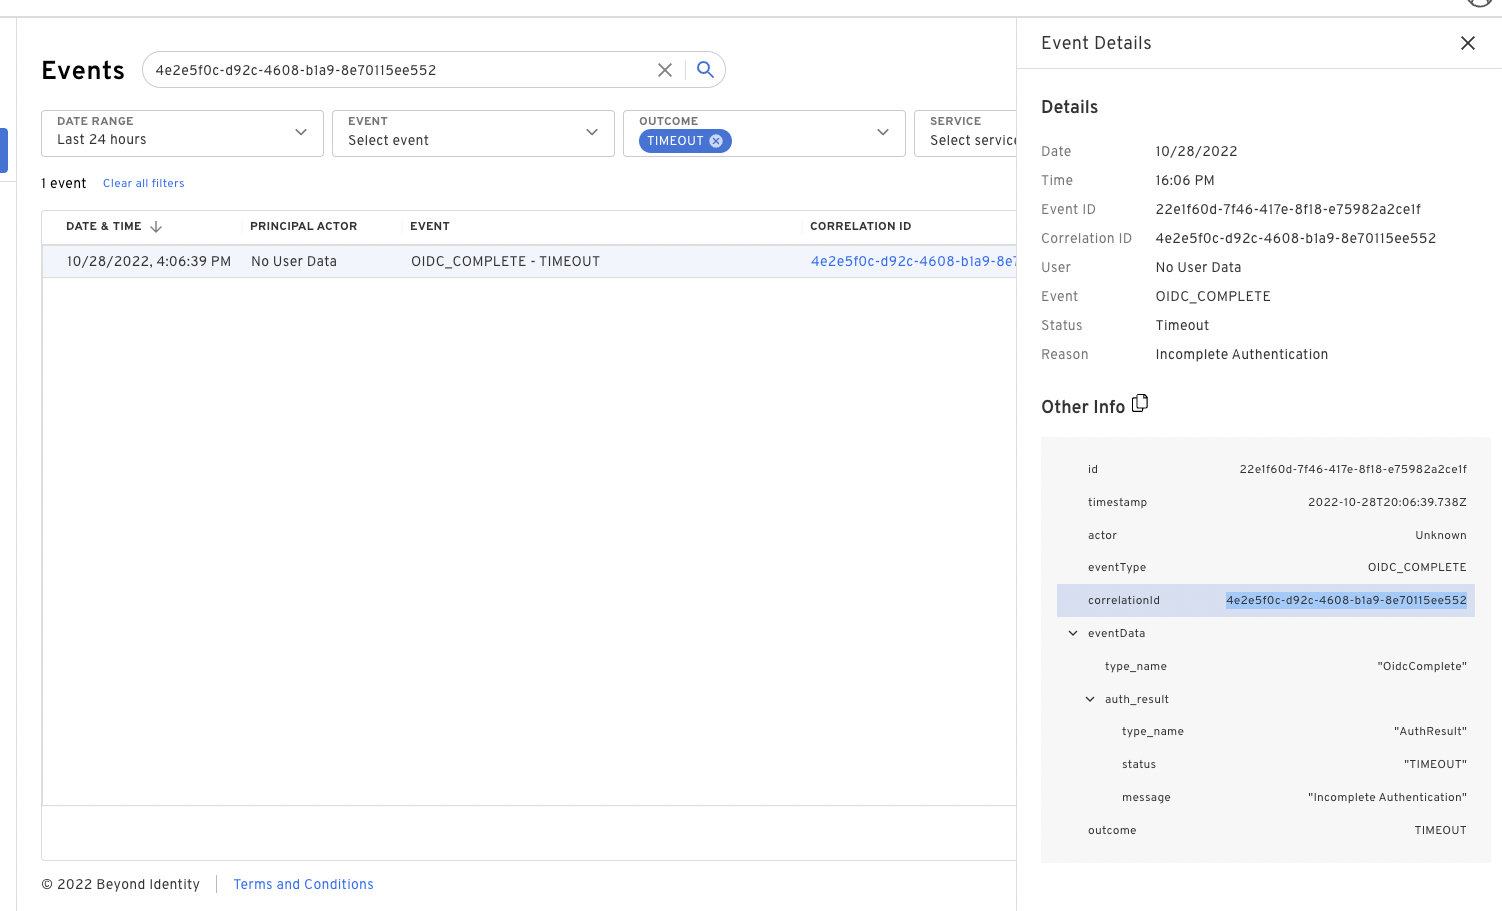Viewport: 1502px width, 911px height.
Task: Collapse the eventData tree node
Action: [x=1073, y=633]
